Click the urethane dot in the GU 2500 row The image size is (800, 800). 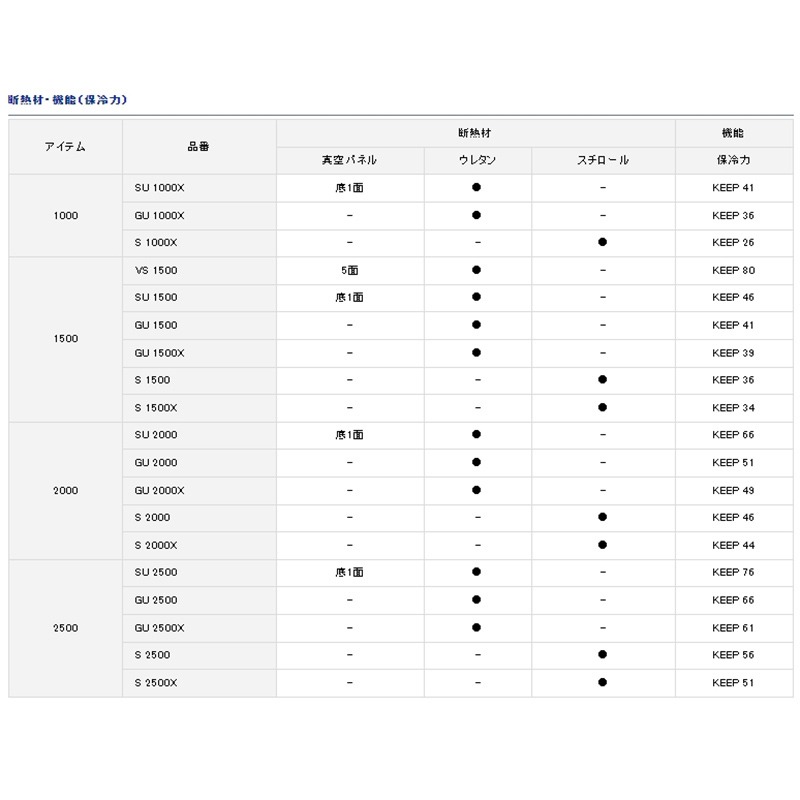click(x=477, y=600)
